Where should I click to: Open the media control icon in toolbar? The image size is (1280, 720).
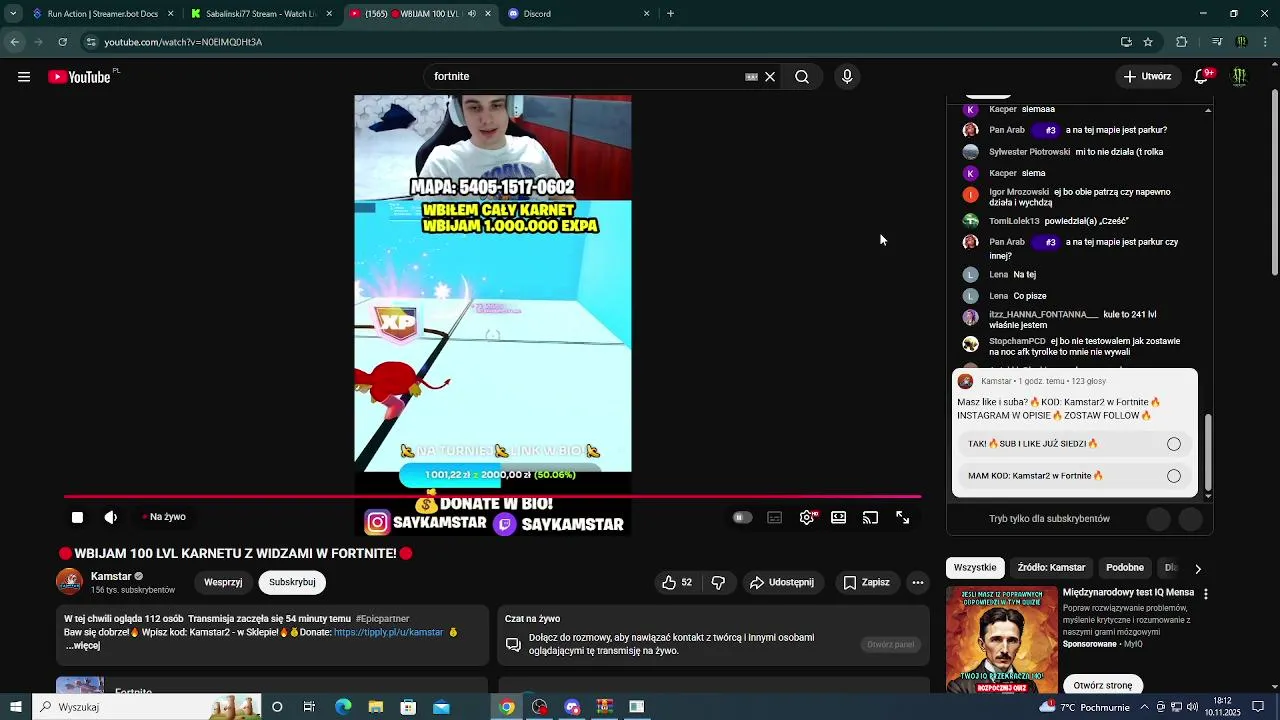pyautogui.click(x=1217, y=42)
